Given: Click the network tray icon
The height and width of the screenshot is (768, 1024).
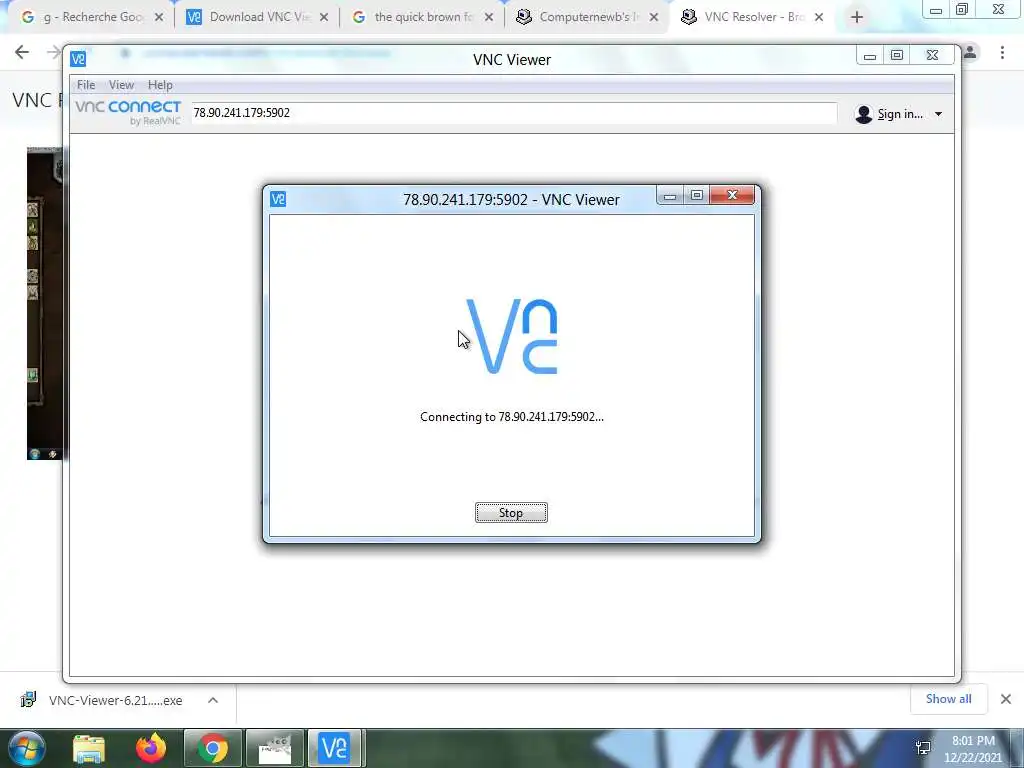Looking at the screenshot, I should 923,748.
